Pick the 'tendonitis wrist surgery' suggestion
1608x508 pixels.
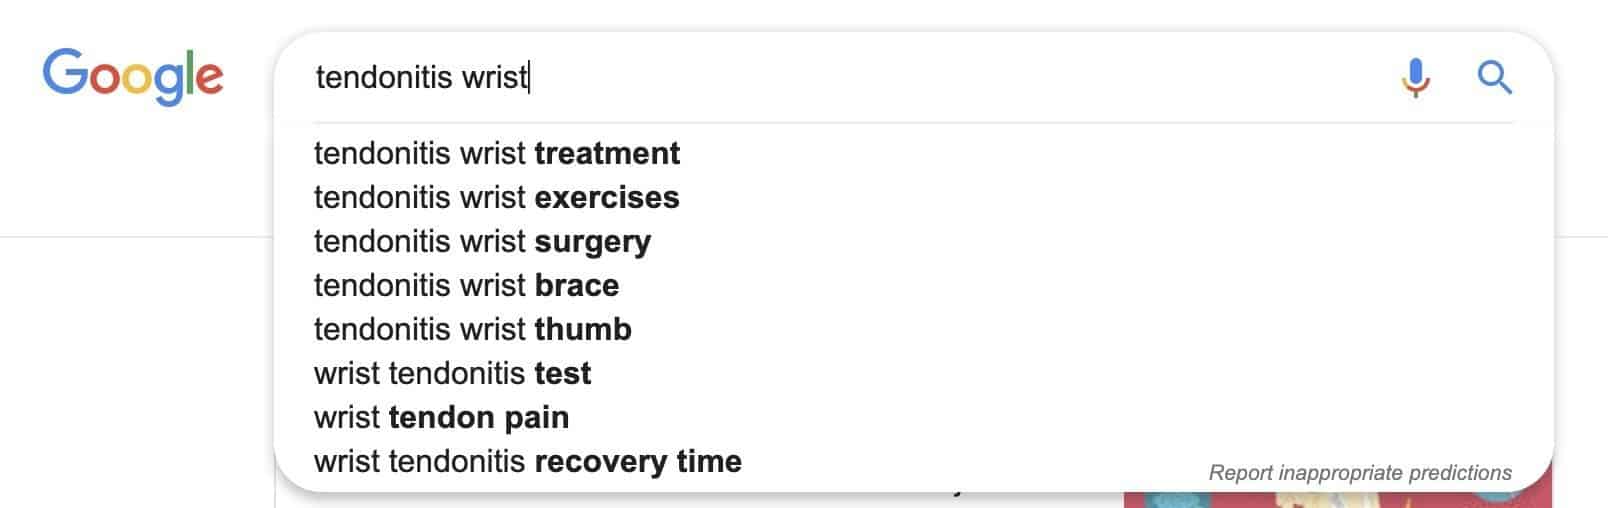pyautogui.click(x=482, y=242)
